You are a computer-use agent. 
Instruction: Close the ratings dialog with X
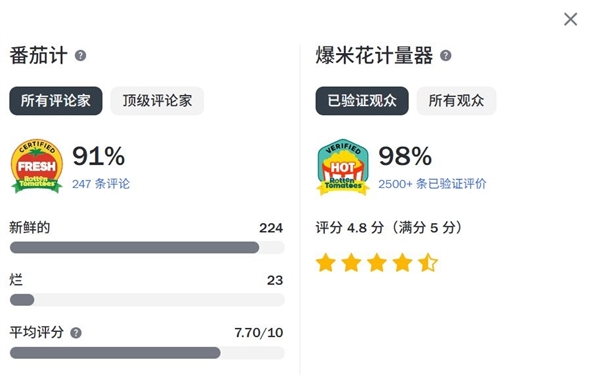pos(570,19)
